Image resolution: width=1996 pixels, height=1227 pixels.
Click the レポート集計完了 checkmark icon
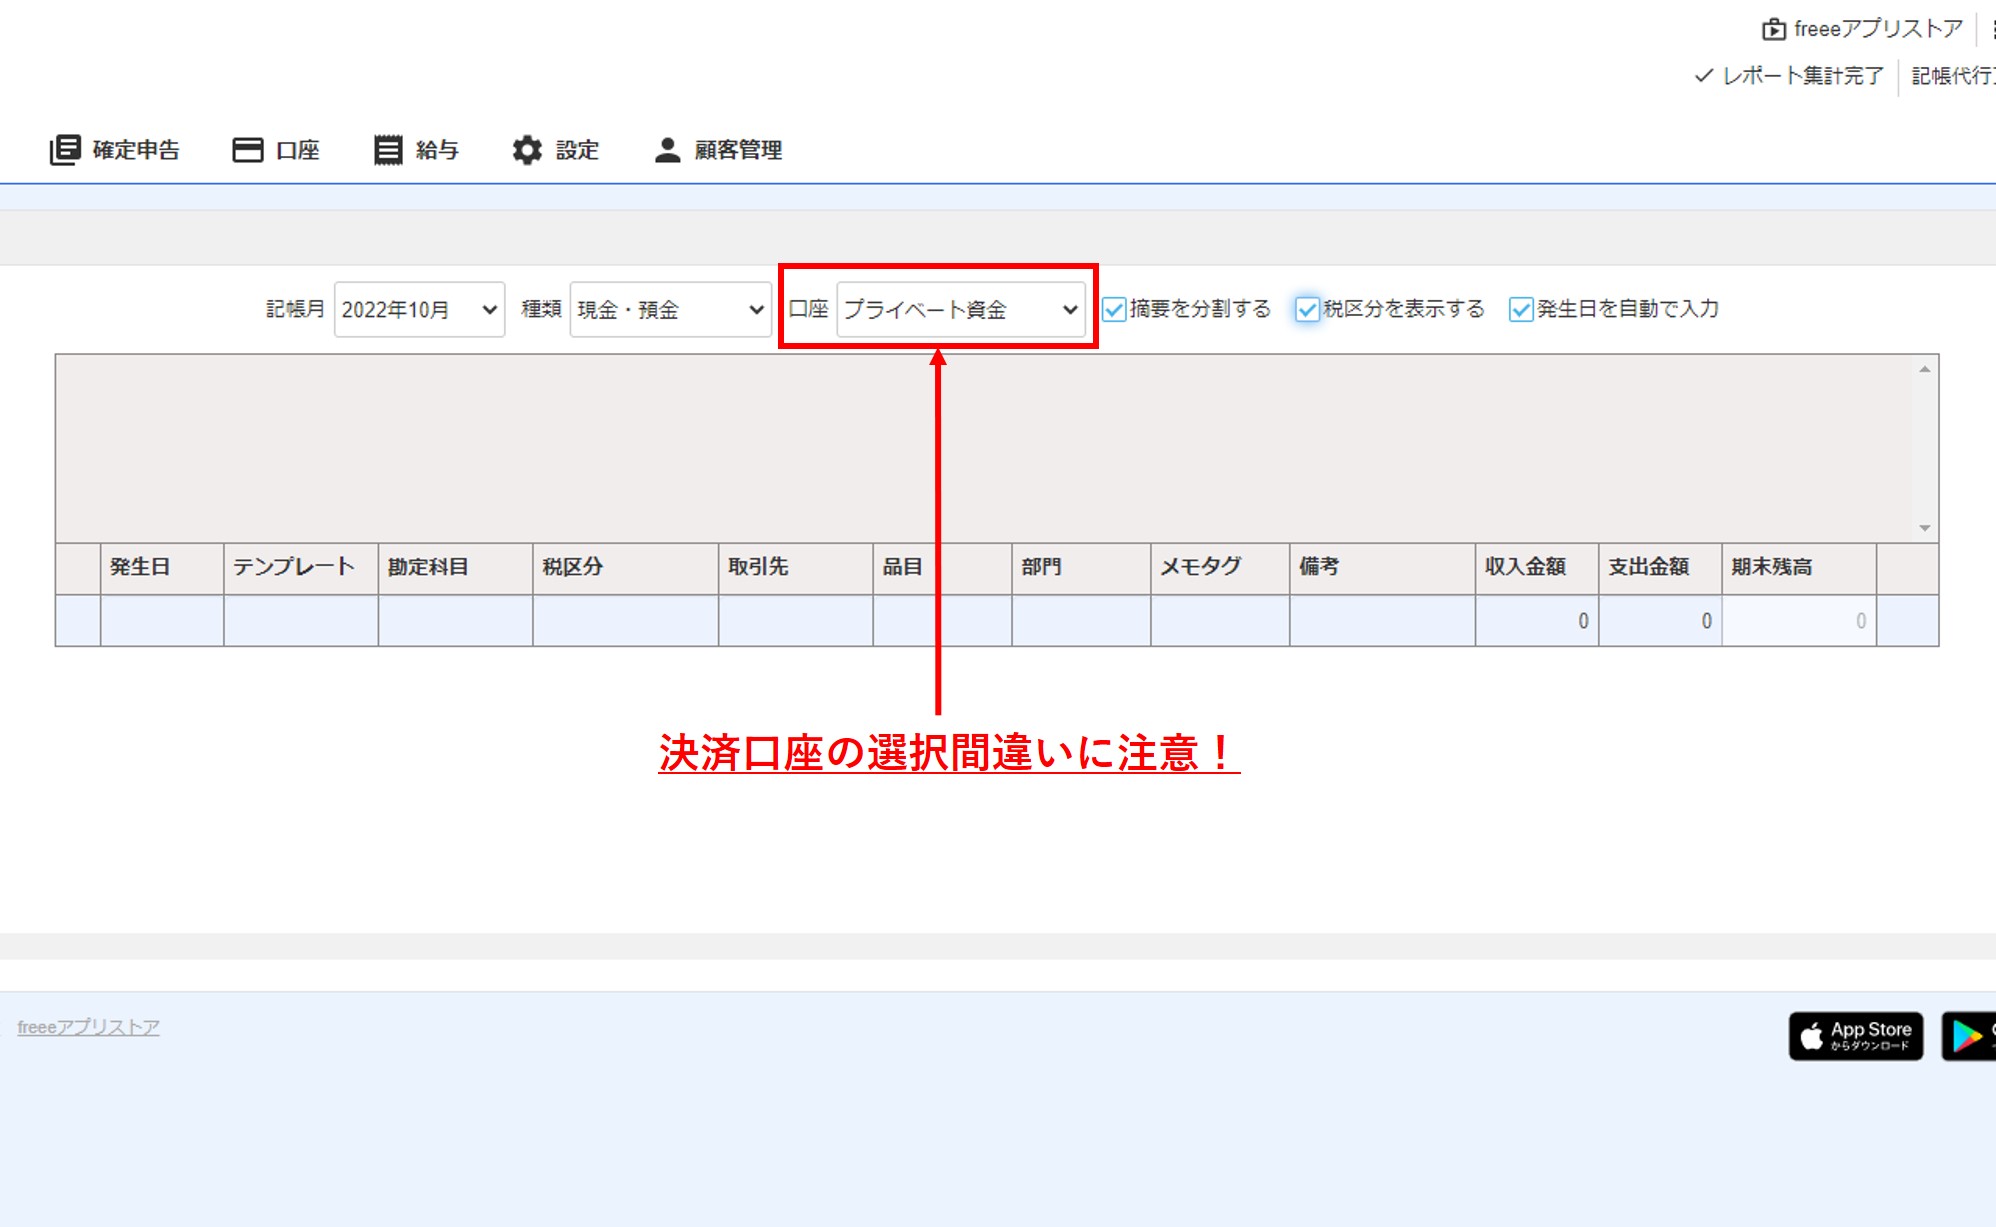tap(1704, 76)
